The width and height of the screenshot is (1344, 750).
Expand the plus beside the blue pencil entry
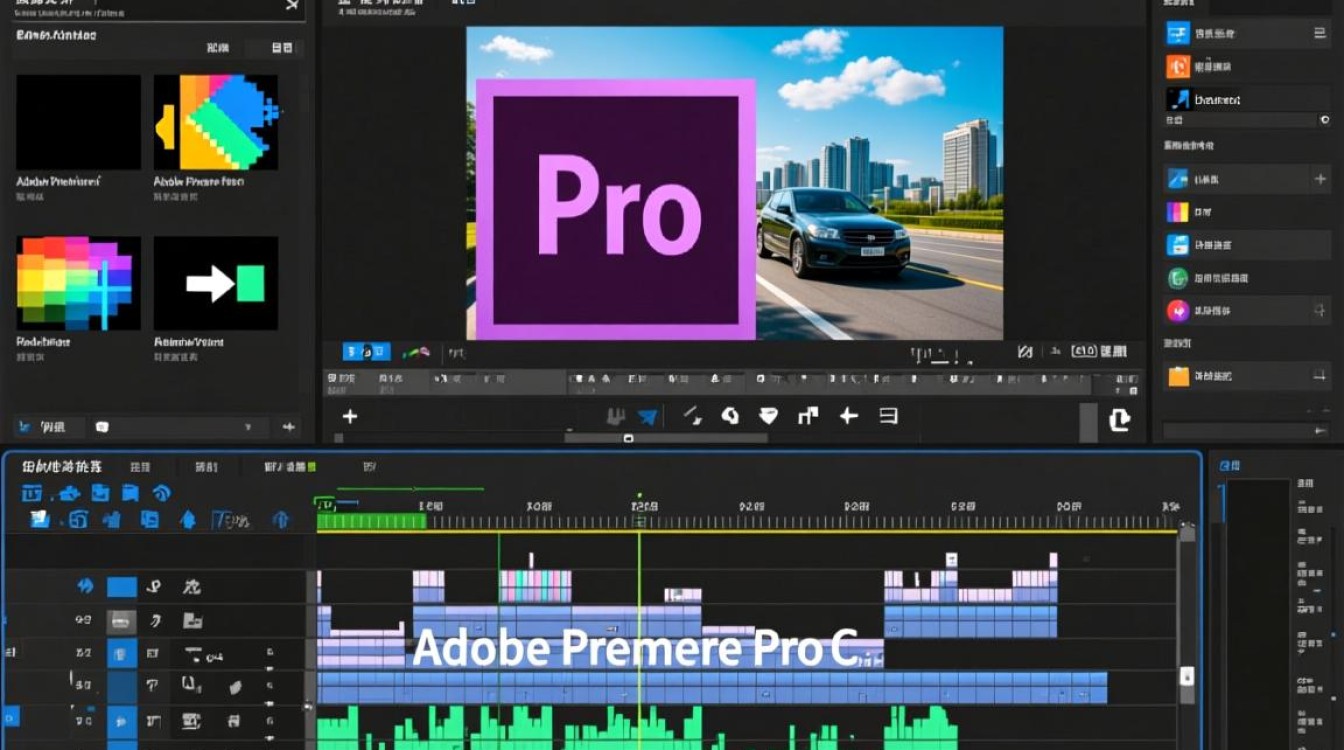click(x=1319, y=180)
